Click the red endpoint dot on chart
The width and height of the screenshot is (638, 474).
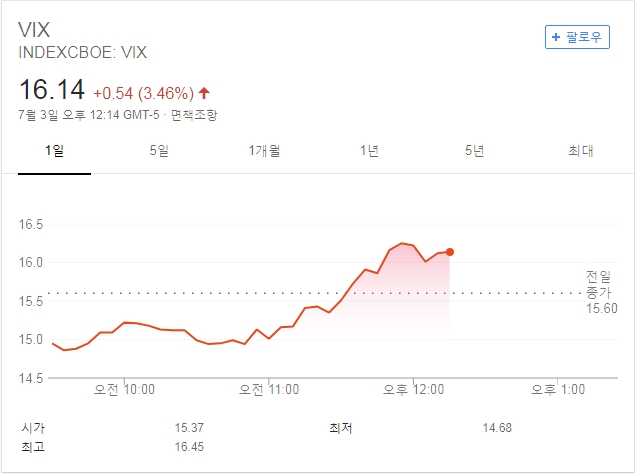click(x=450, y=252)
